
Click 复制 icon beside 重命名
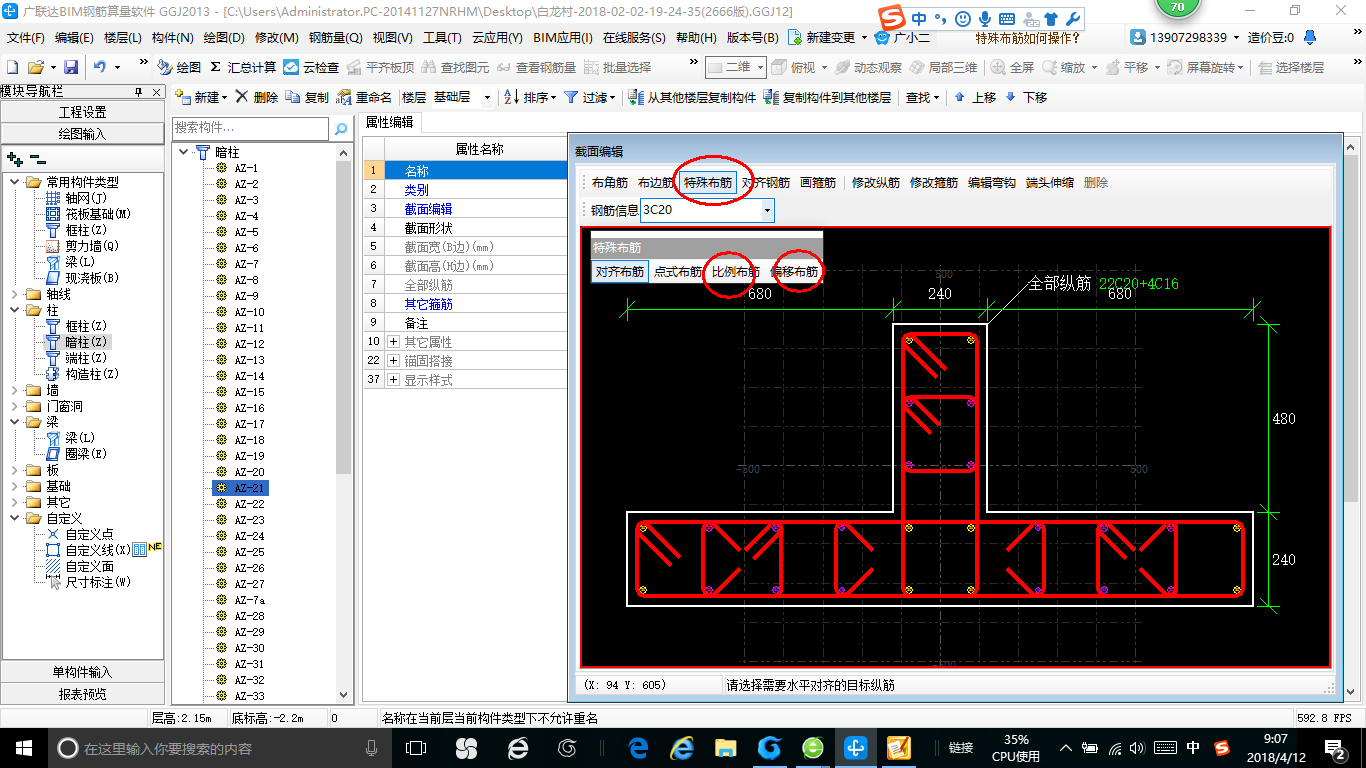click(307, 97)
